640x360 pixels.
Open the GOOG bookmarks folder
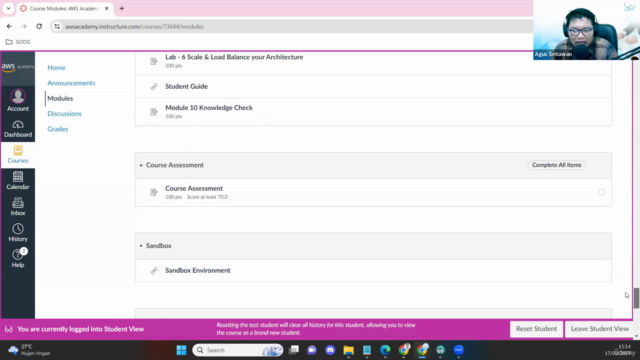point(18,42)
